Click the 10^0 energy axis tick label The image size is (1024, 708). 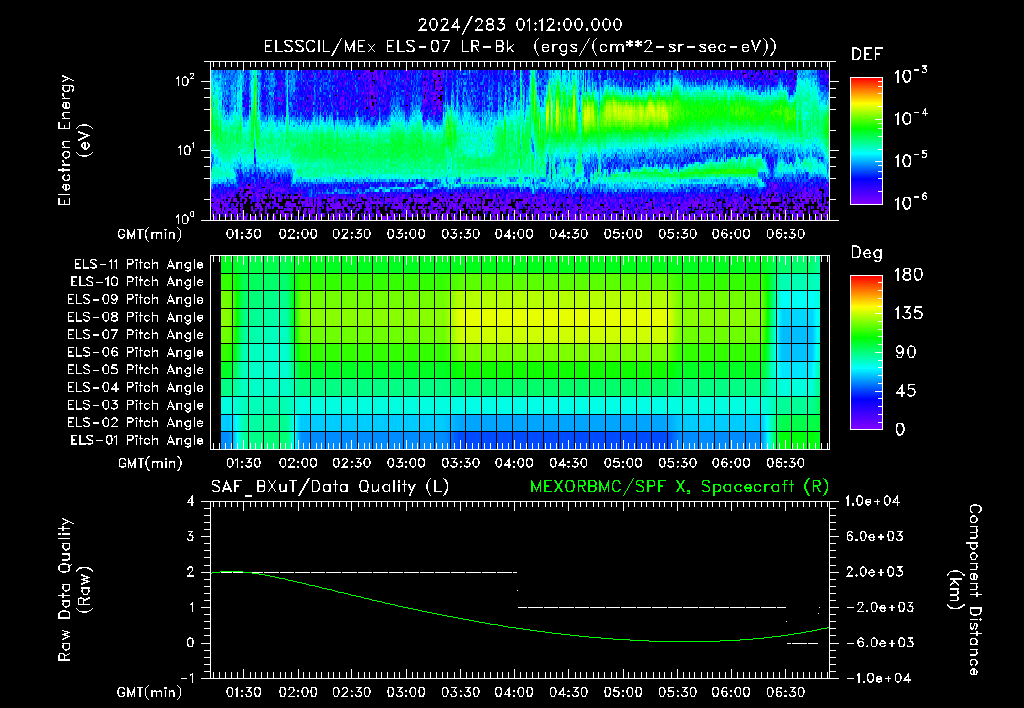185,217
